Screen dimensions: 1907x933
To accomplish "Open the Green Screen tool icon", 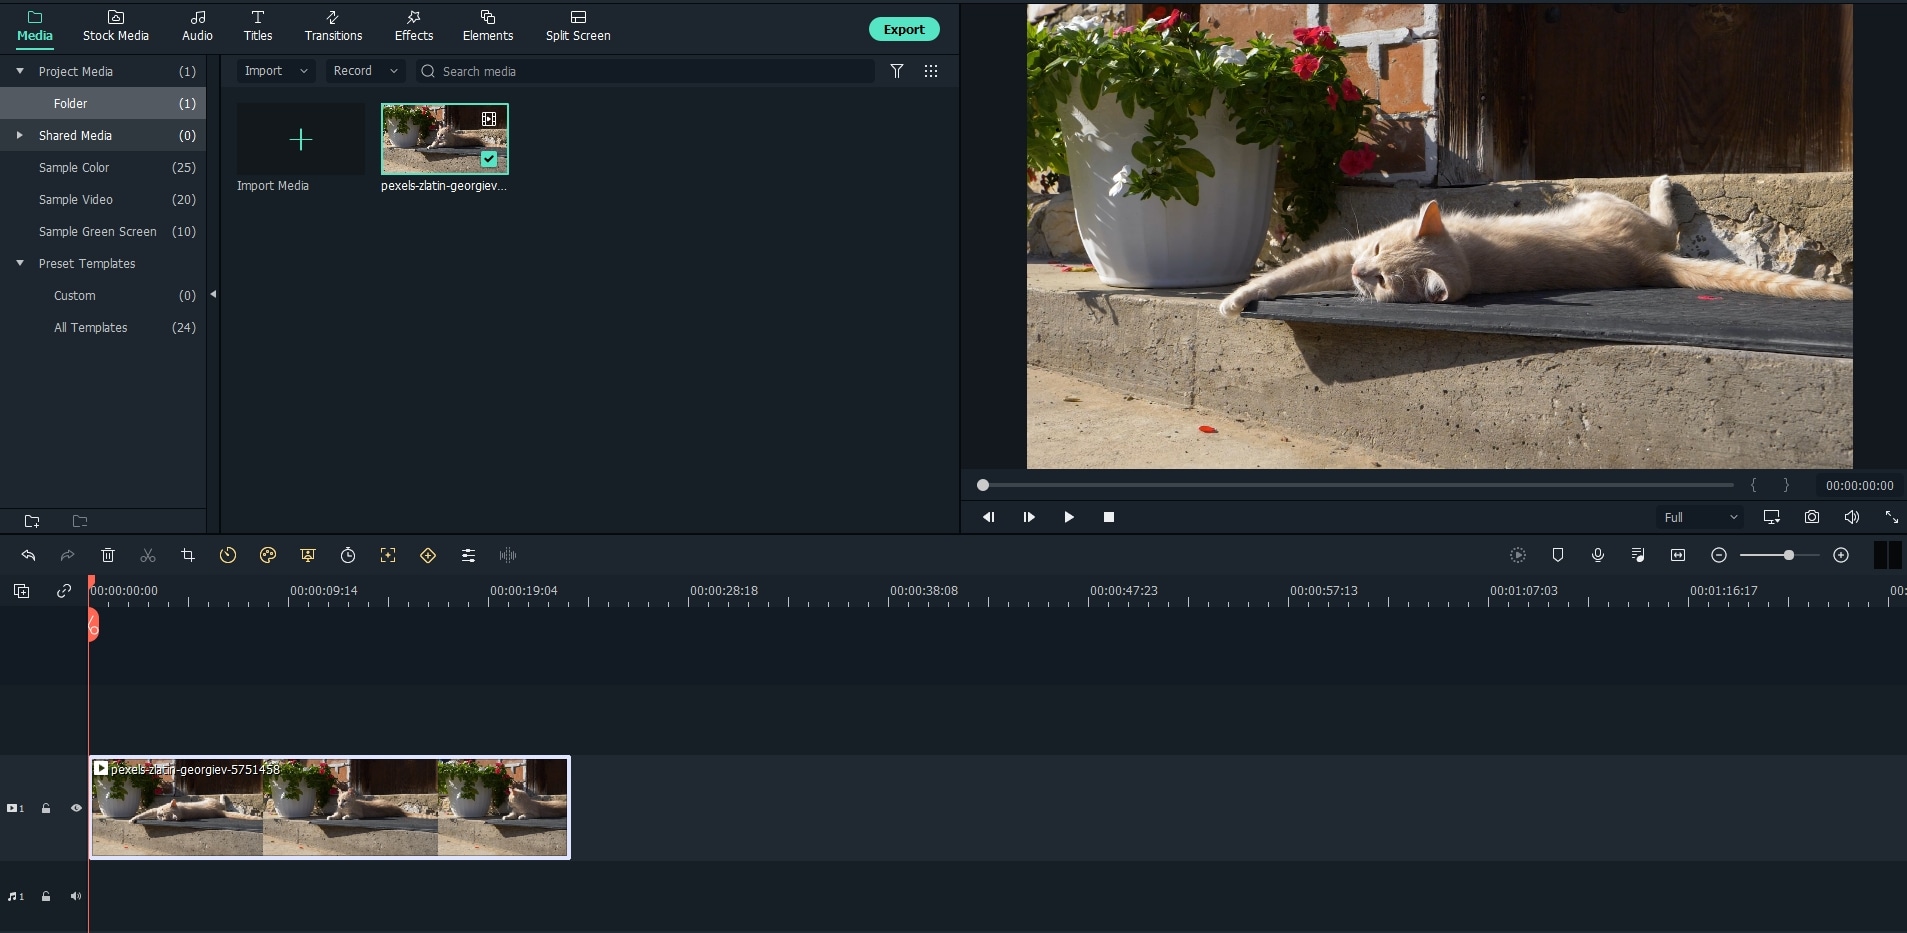I will [308, 555].
